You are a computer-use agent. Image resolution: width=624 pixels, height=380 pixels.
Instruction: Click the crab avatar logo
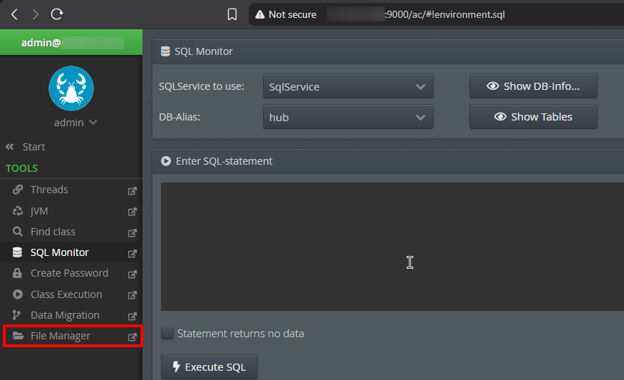[x=71, y=88]
